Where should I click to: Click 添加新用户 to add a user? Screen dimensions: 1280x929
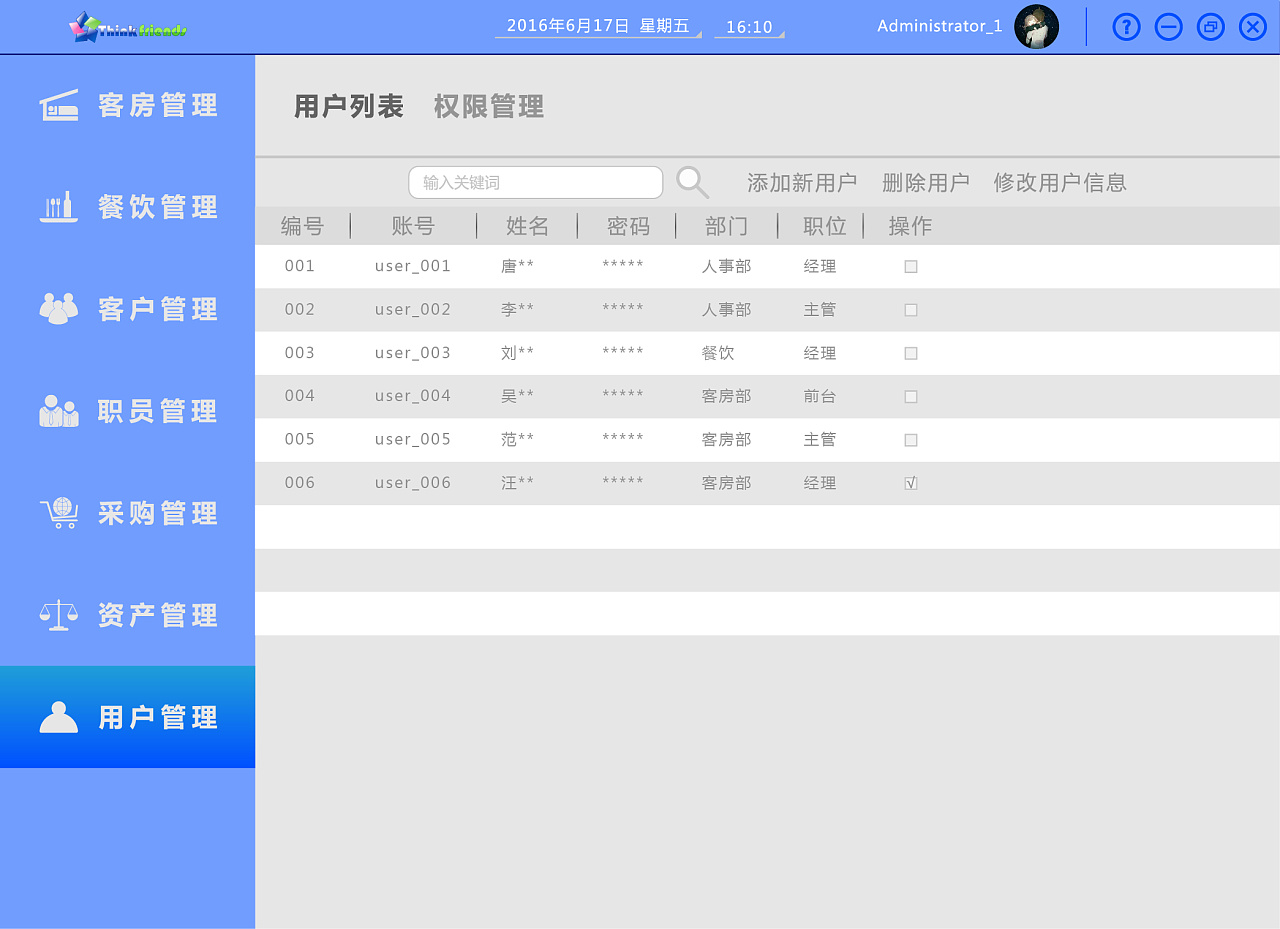coord(802,182)
